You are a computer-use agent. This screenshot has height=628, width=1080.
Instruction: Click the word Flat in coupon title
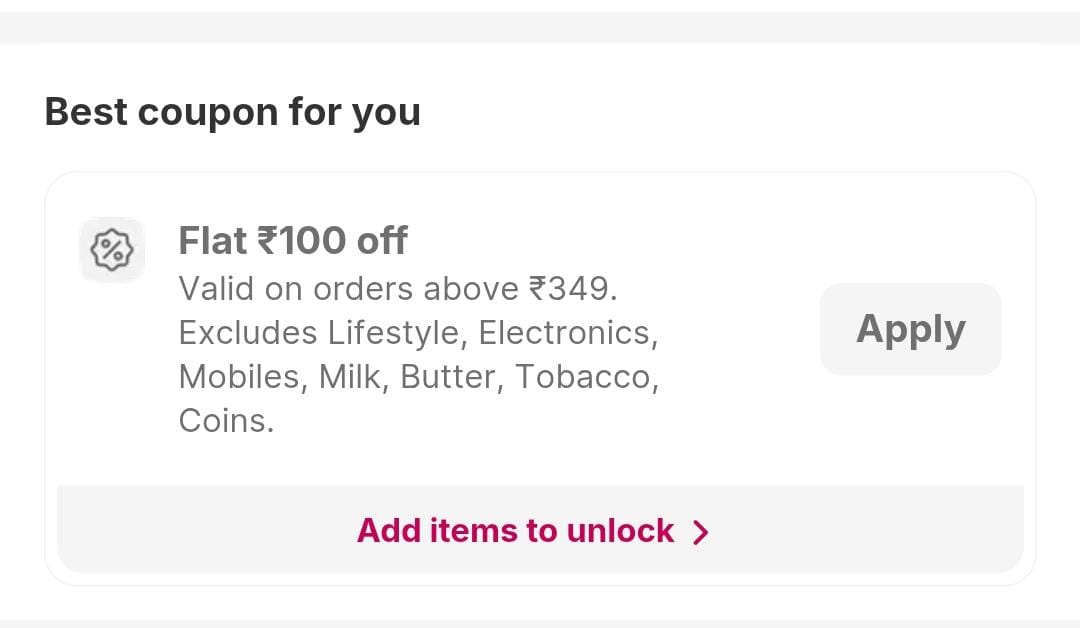pyautogui.click(x=212, y=241)
